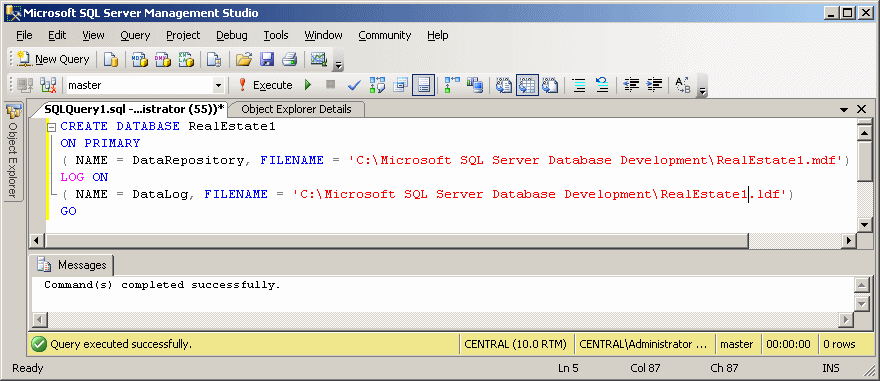The height and width of the screenshot is (381, 880).
Task: Open the Window menu
Action: click(323, 35)
